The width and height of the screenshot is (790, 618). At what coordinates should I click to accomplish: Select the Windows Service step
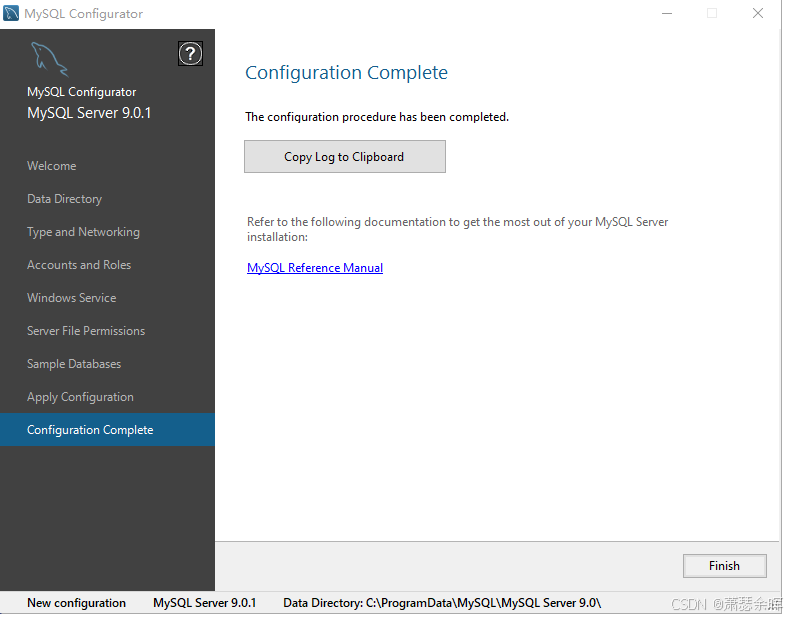coord(71,298)
